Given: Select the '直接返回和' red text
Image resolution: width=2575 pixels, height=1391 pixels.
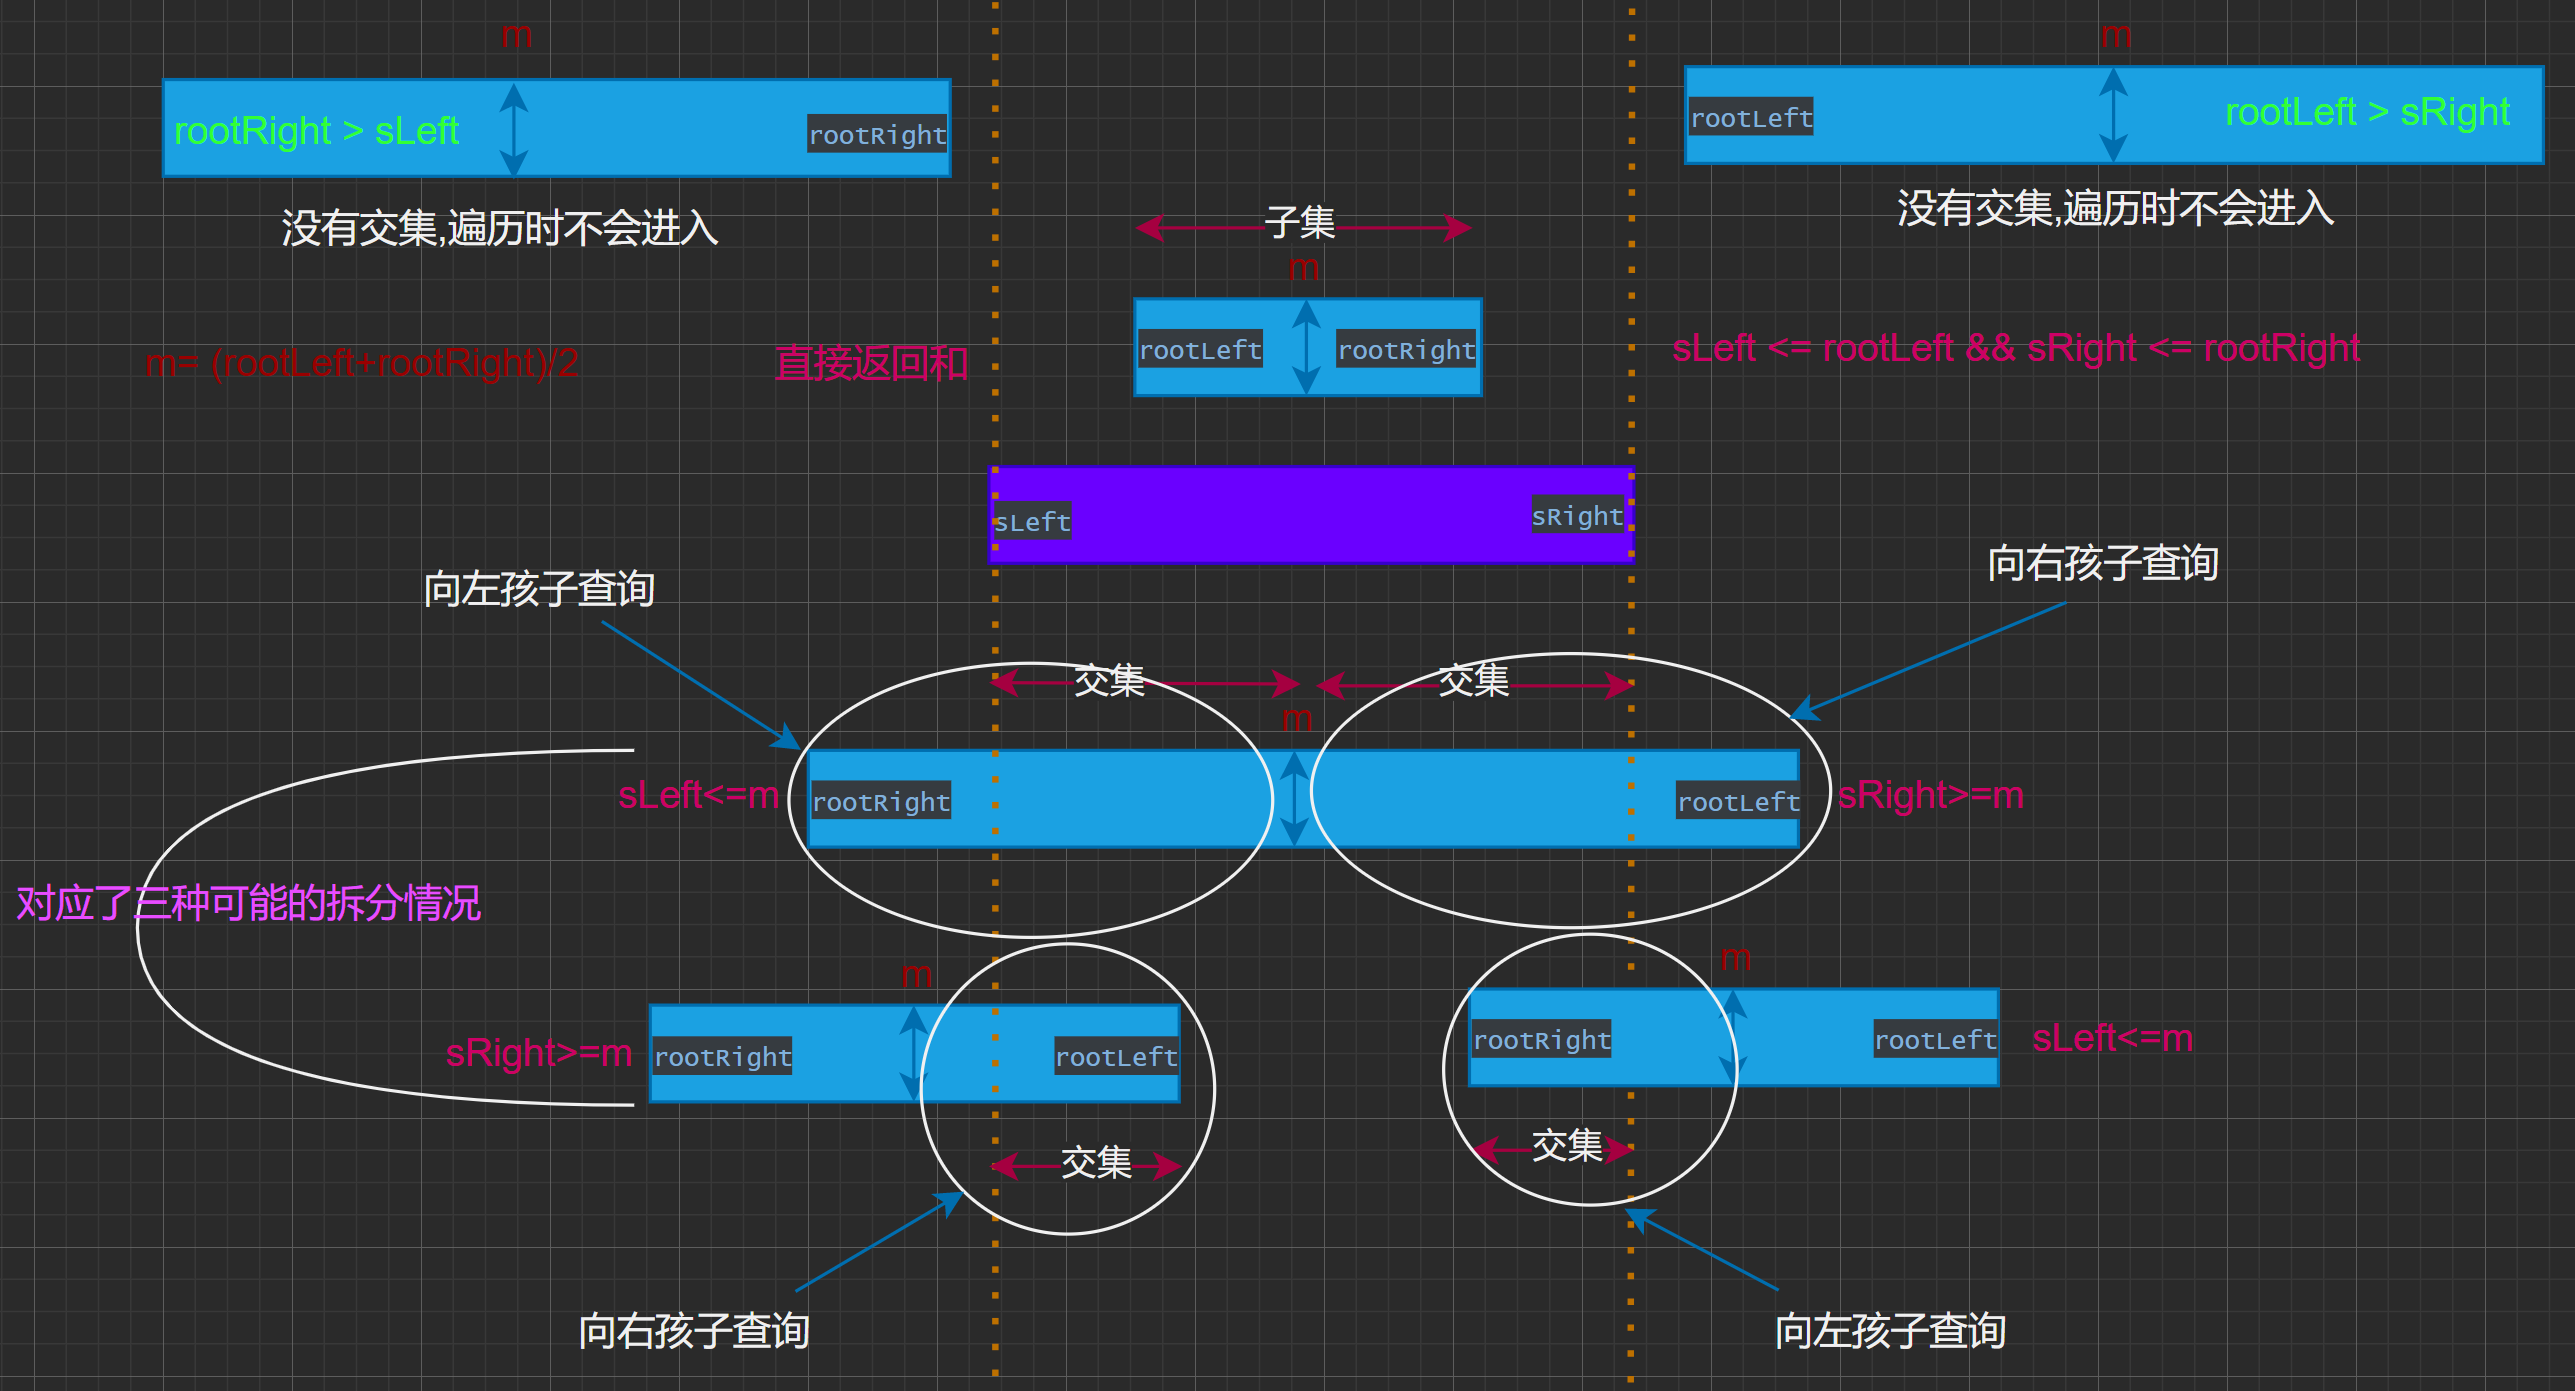Looking at the screenshot, I should [x=871, y=363].
